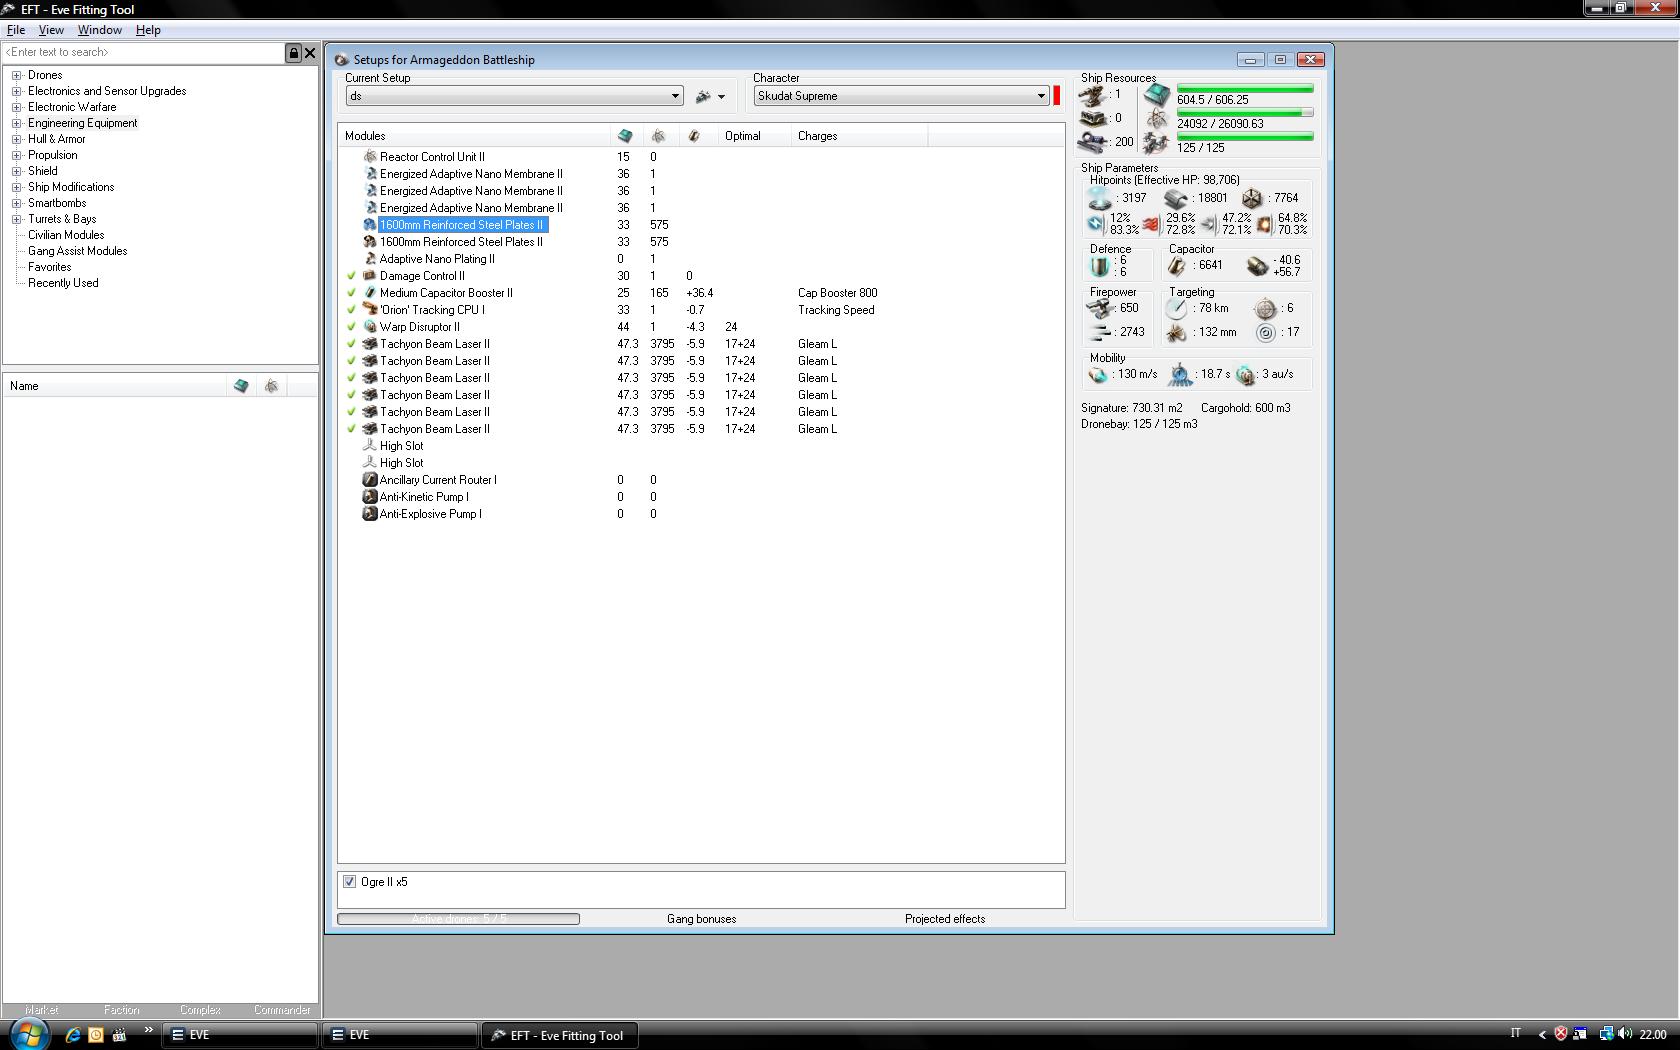
Task: Expand the Electronic Warfare category
Action: 16,107
